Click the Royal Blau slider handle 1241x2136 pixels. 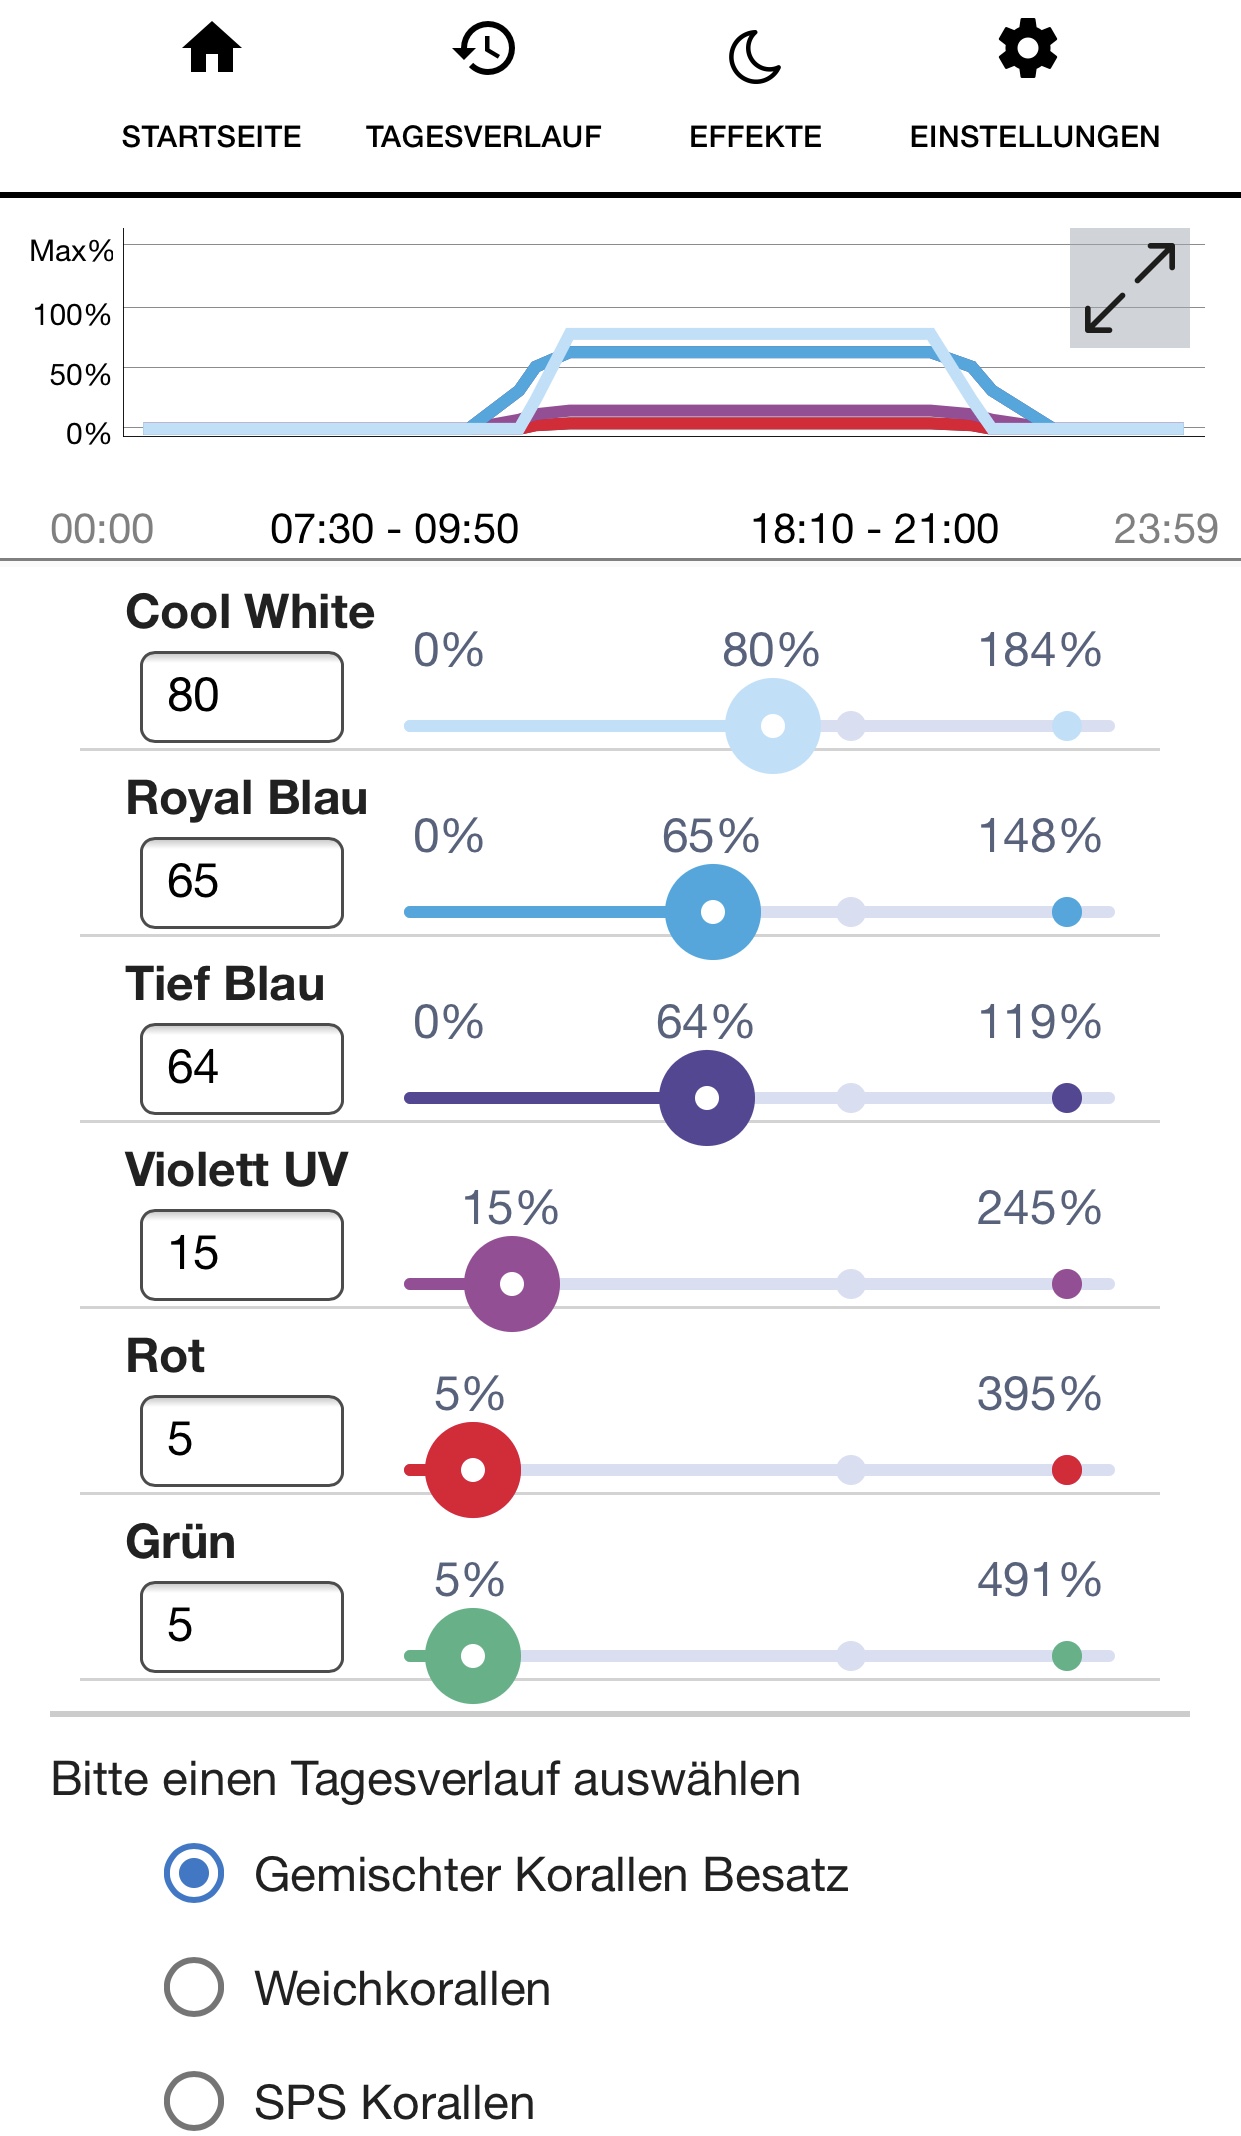pos(713,912)
